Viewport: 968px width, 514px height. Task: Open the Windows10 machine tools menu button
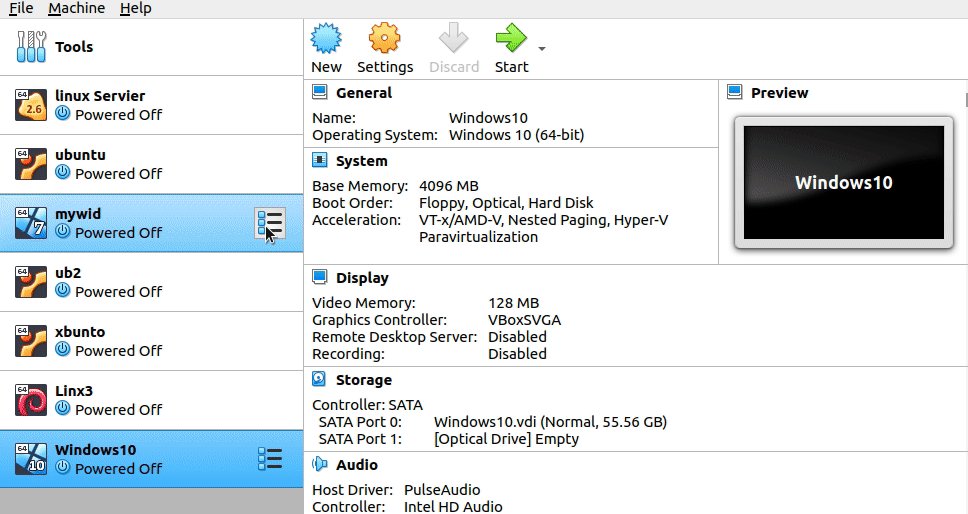click(x=270, y=459)
